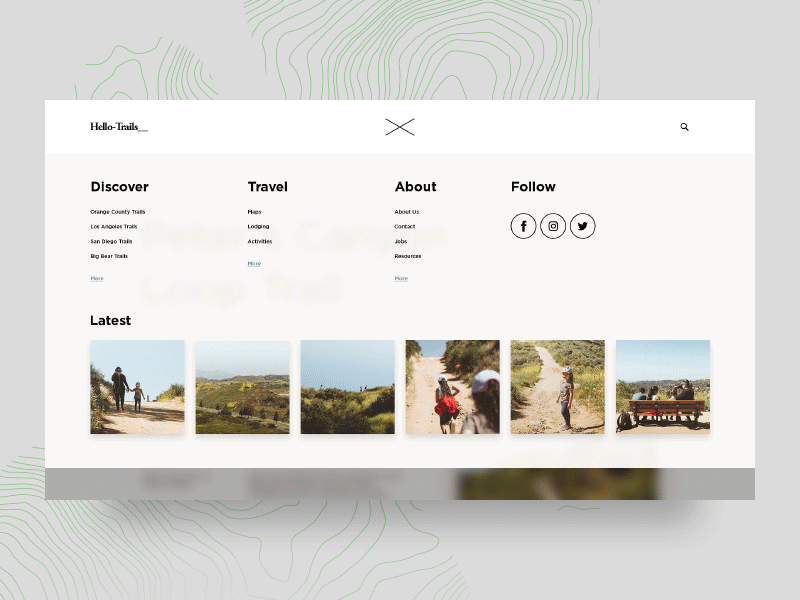This screenshot has height=600, width=800.
Task: Open Twitter social profile icon
Action: 582,226
